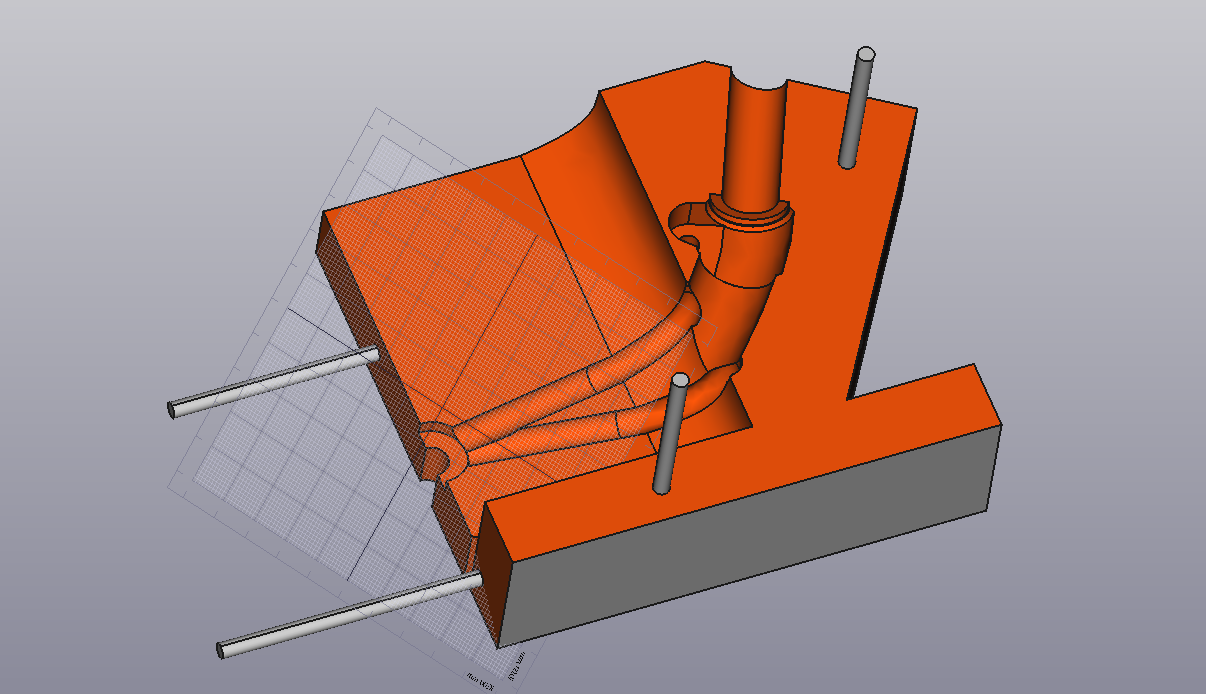This screenshot has width=1206, height=694.
Task: Click the grid dimension label at the bottom
Action: [480, 677]
